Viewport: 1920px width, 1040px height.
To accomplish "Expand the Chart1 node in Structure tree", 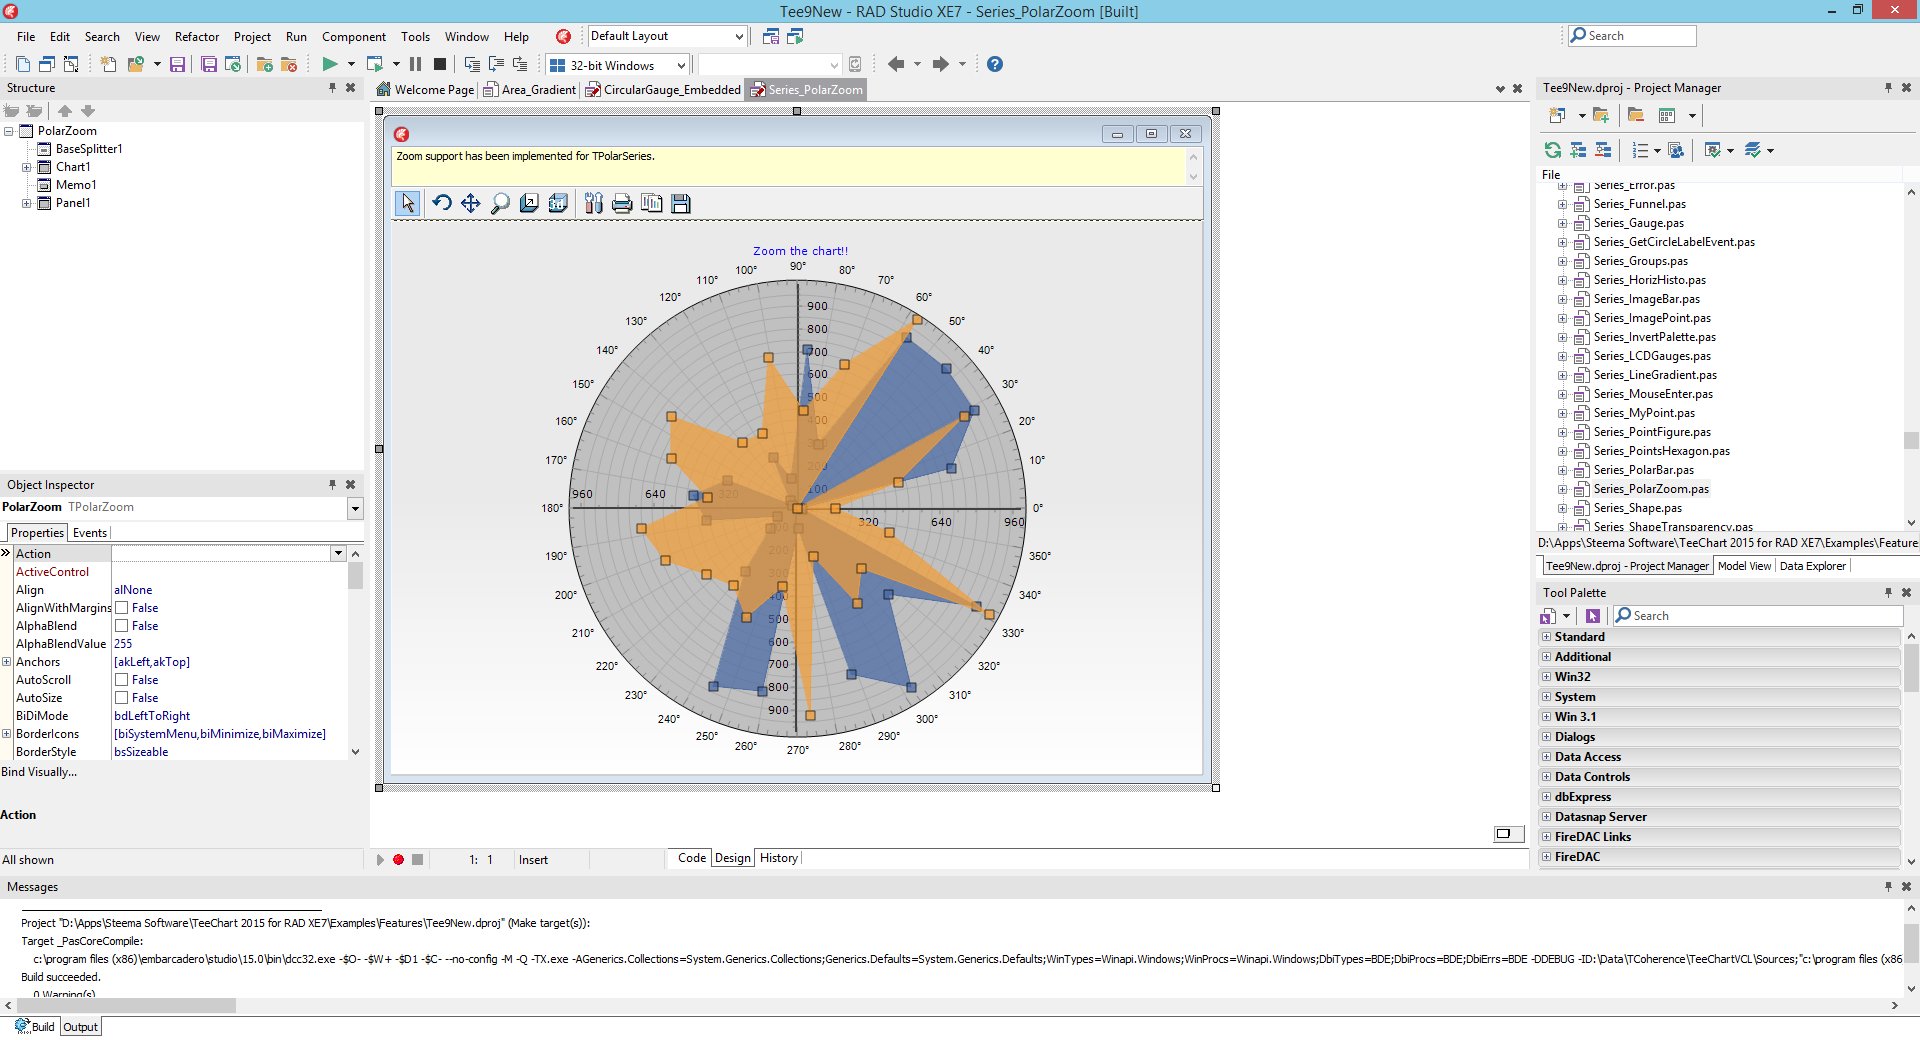I will [x=27, y=167].
